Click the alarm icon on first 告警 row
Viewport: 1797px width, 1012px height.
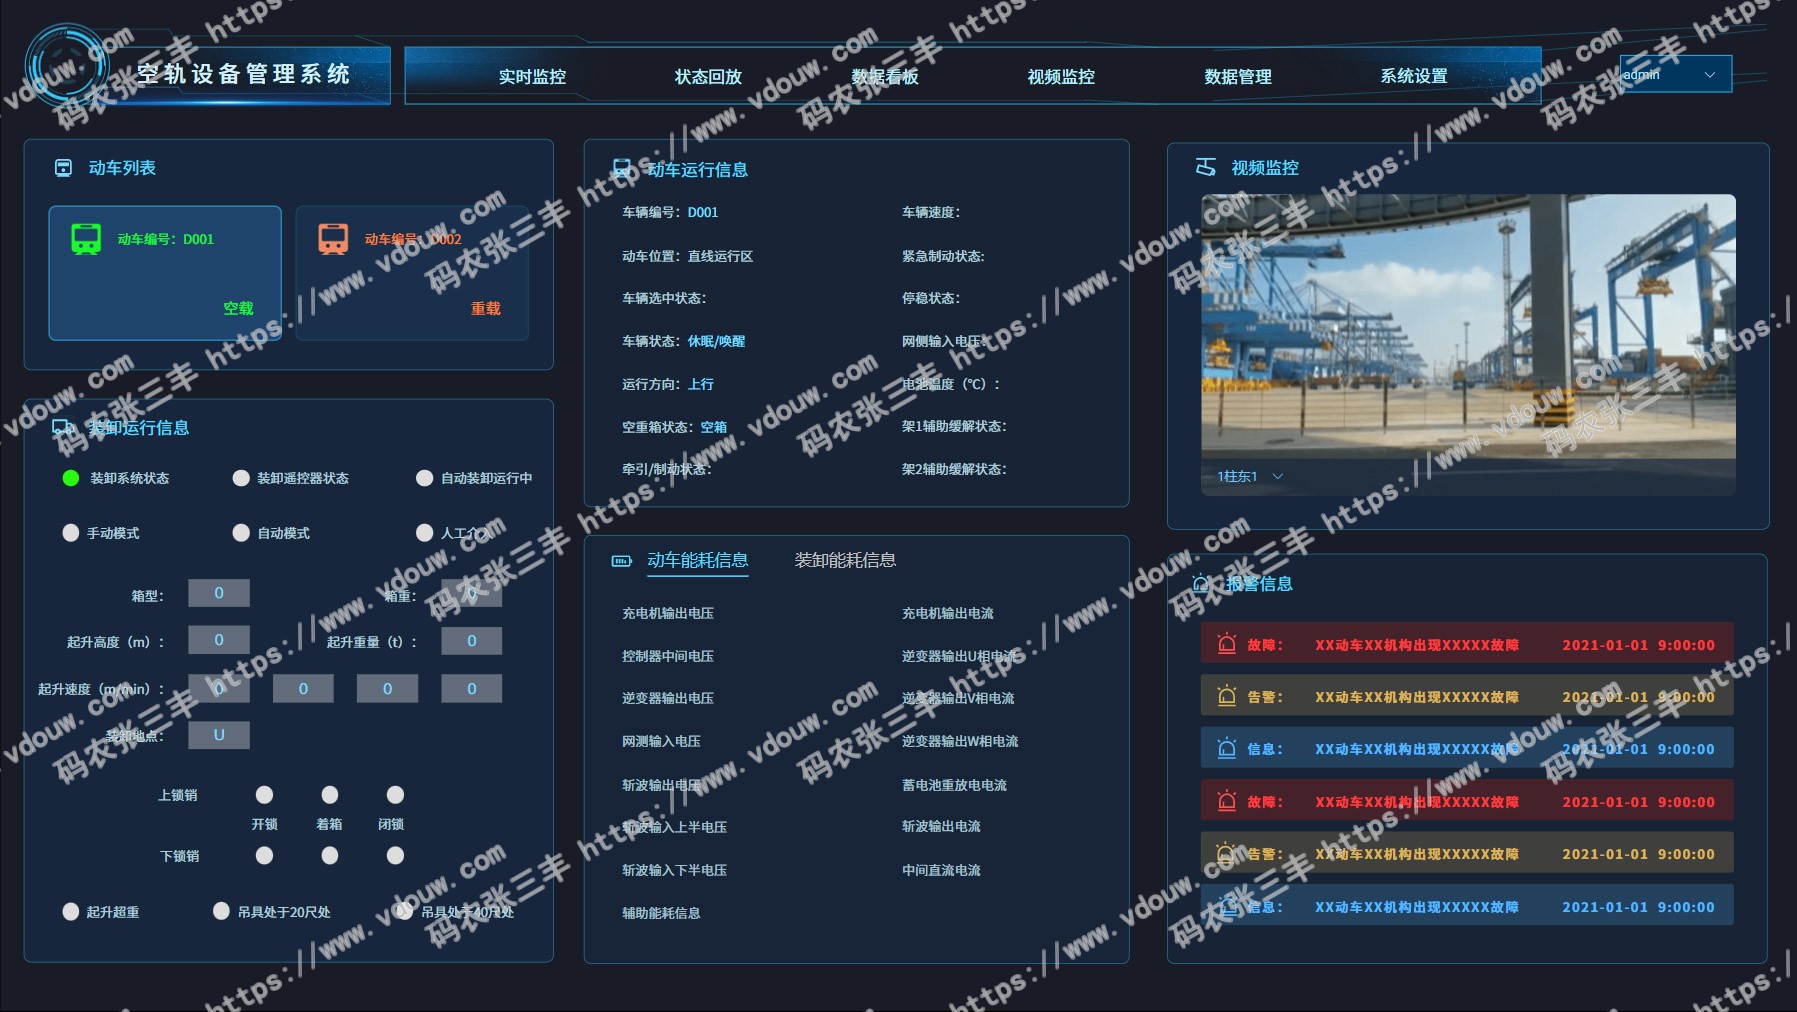click(1226, 697)
